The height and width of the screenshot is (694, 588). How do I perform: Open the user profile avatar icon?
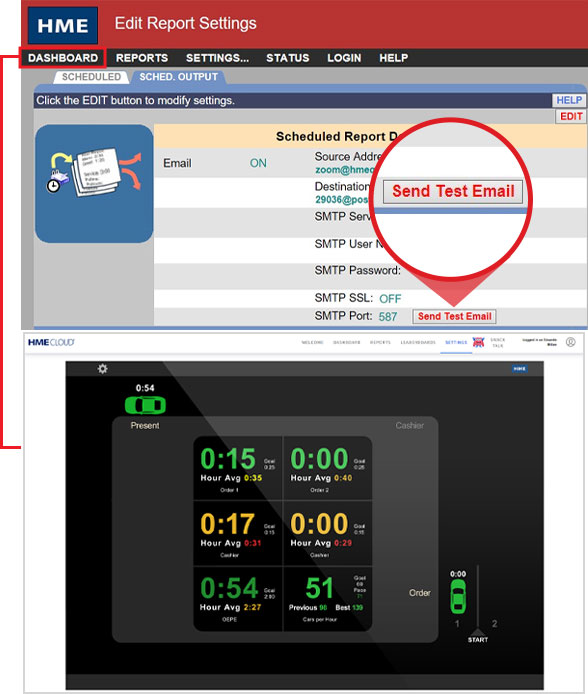pyautogui.click(x=571, y=342)
